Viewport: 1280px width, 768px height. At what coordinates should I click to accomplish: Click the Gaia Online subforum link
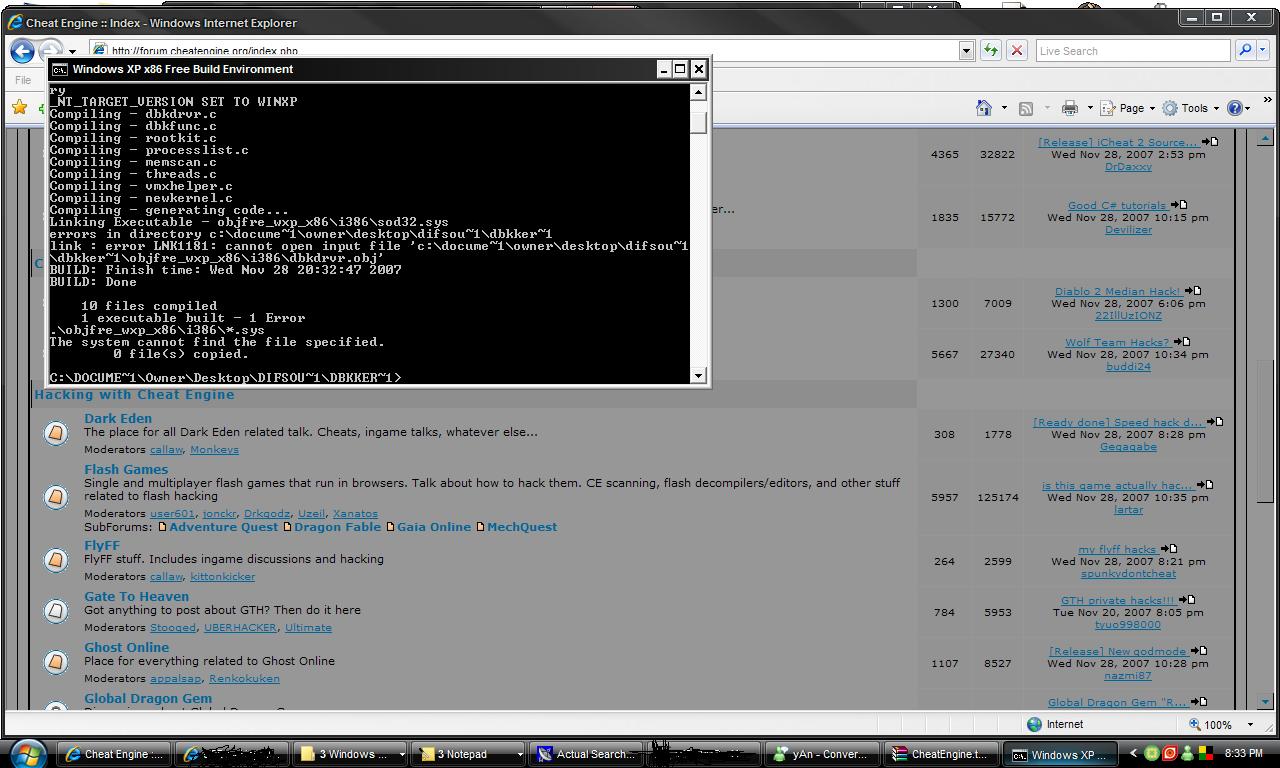coord(433,527)
